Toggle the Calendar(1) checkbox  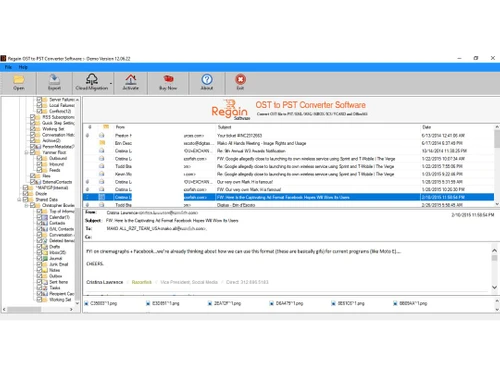(x=39, y=217)
